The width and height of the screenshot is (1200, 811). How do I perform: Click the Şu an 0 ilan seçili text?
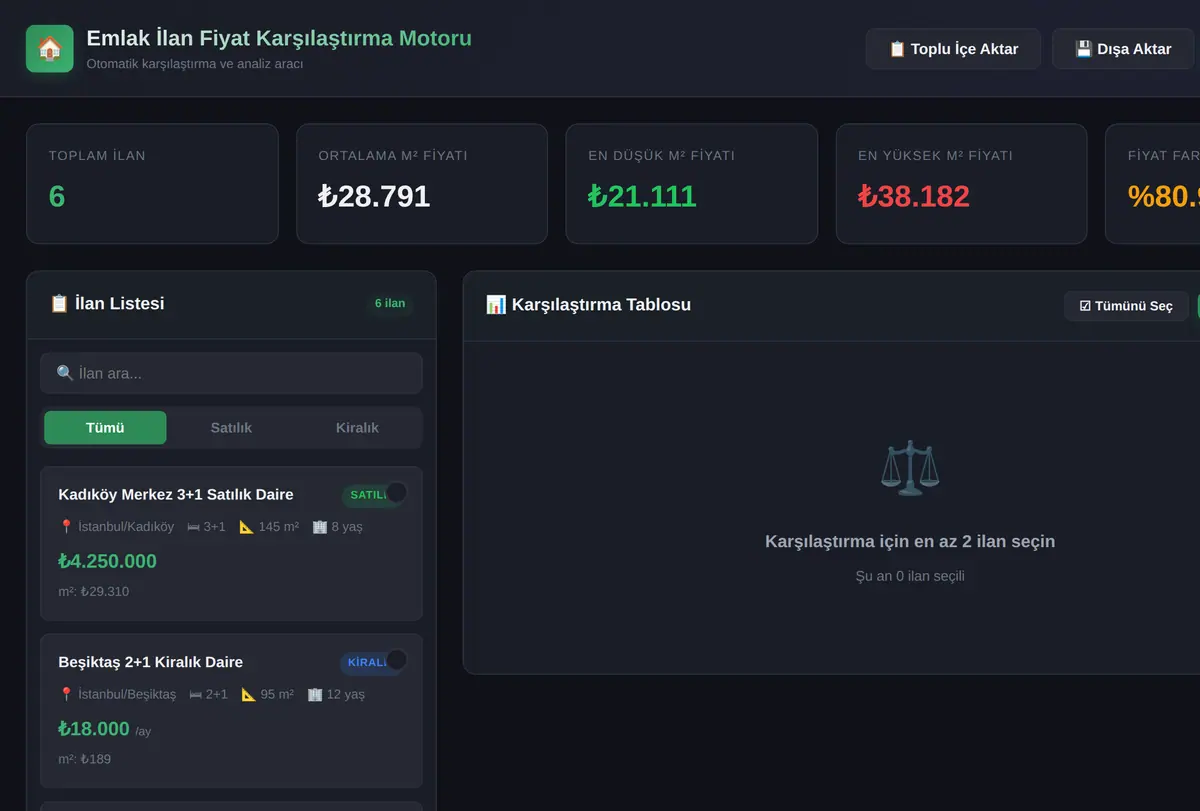910,576
